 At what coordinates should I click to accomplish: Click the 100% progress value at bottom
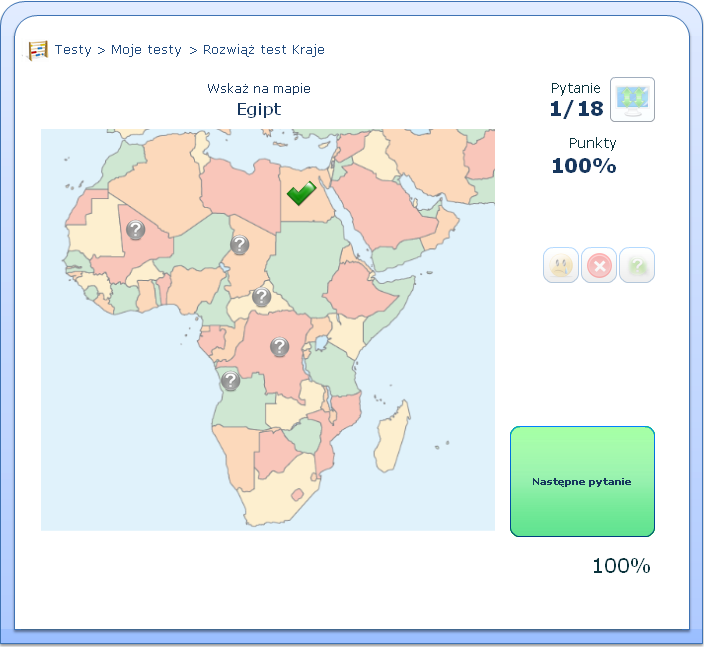click(621, 565)
